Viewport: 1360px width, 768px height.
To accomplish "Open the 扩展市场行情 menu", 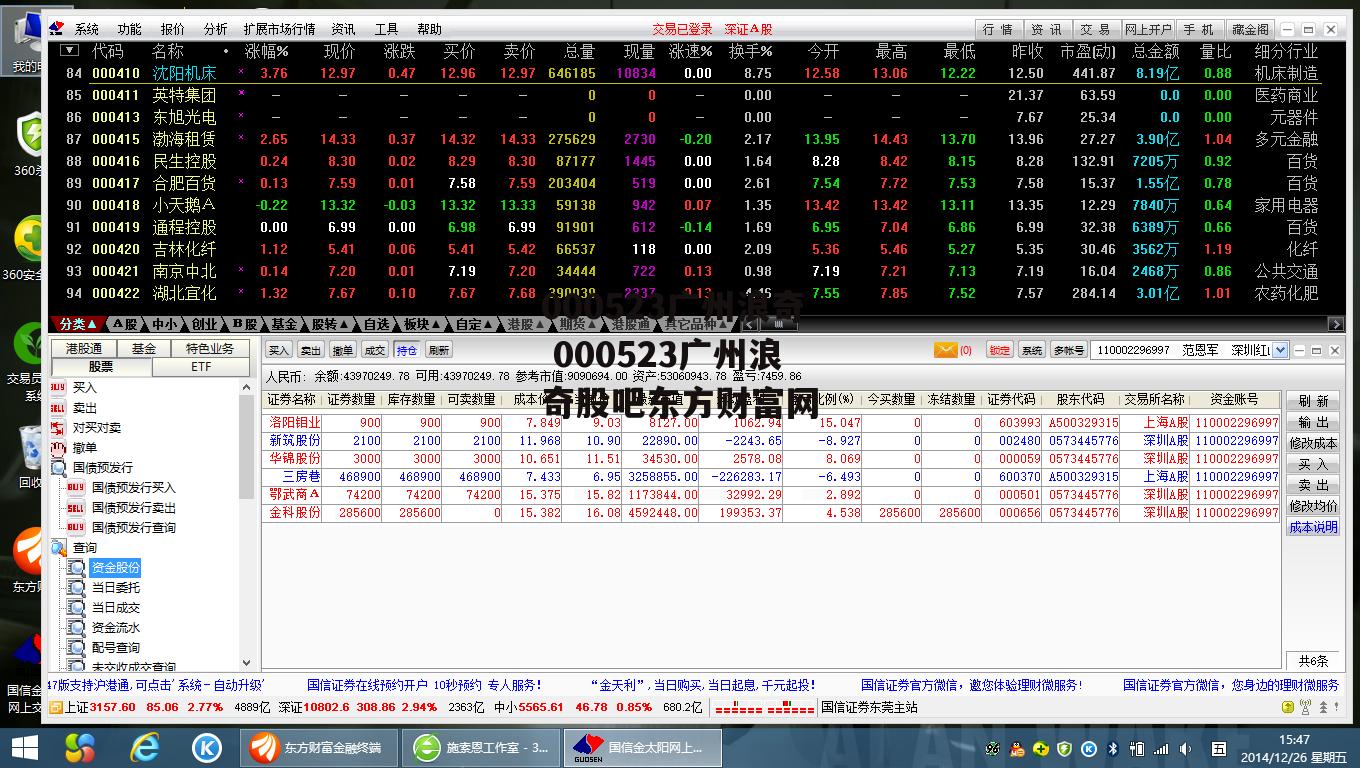I will coord(279,29).
